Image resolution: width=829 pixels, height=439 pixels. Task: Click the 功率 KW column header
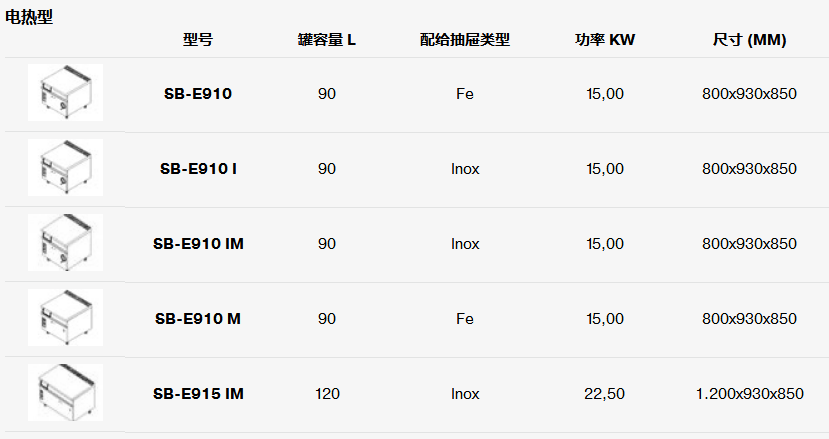[605, 40]
